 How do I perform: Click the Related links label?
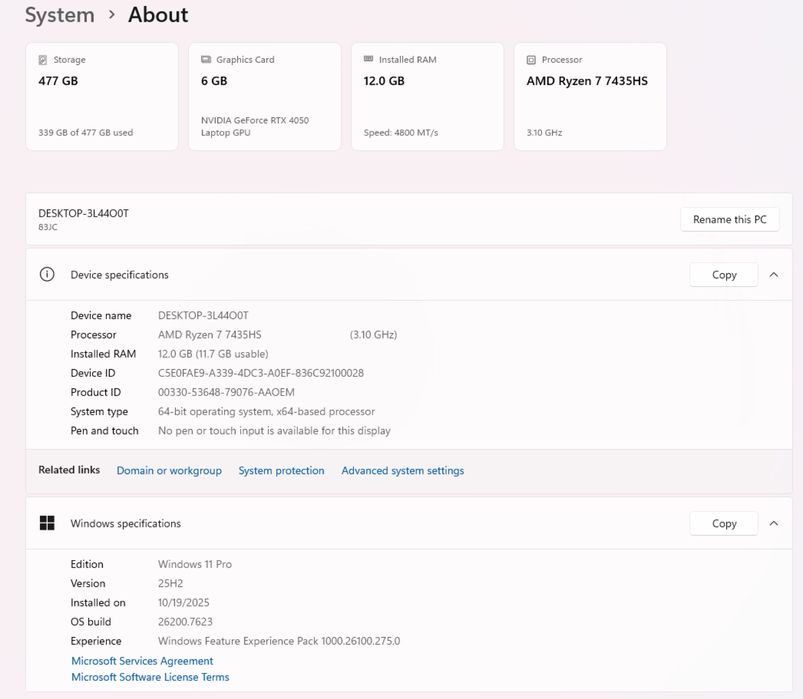[69, 470]
